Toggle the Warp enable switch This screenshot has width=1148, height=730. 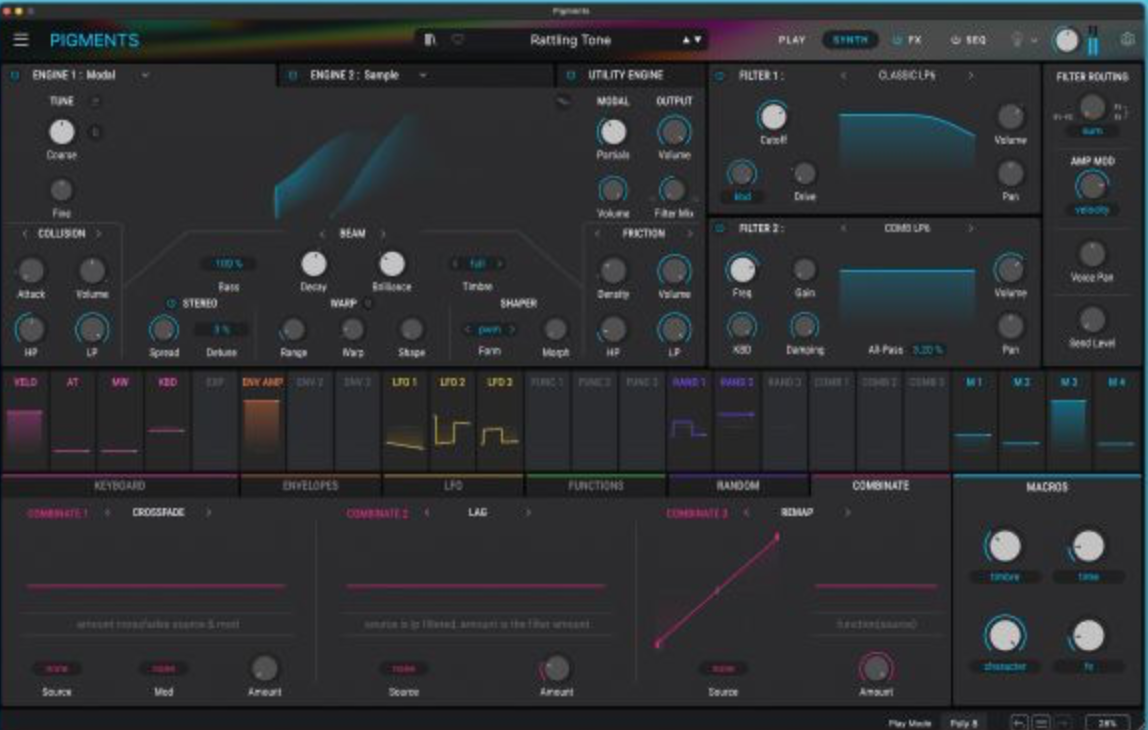point(368,303)
